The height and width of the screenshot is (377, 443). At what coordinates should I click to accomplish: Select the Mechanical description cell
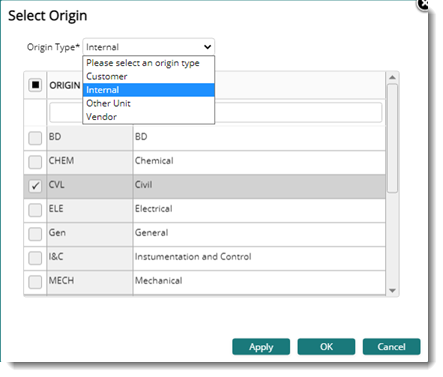click(259, 282)
